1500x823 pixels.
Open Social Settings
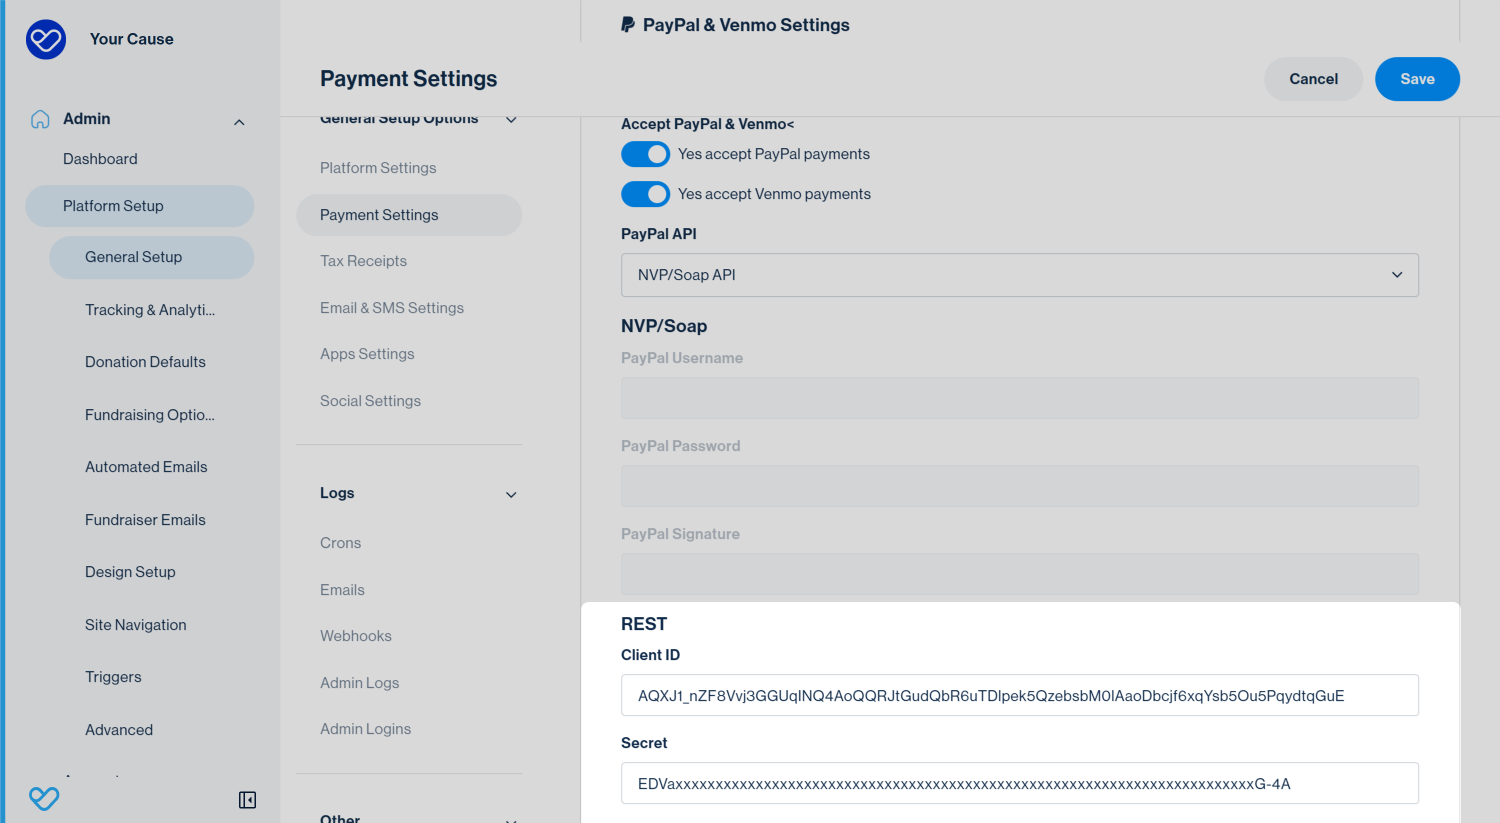point(370,401)
